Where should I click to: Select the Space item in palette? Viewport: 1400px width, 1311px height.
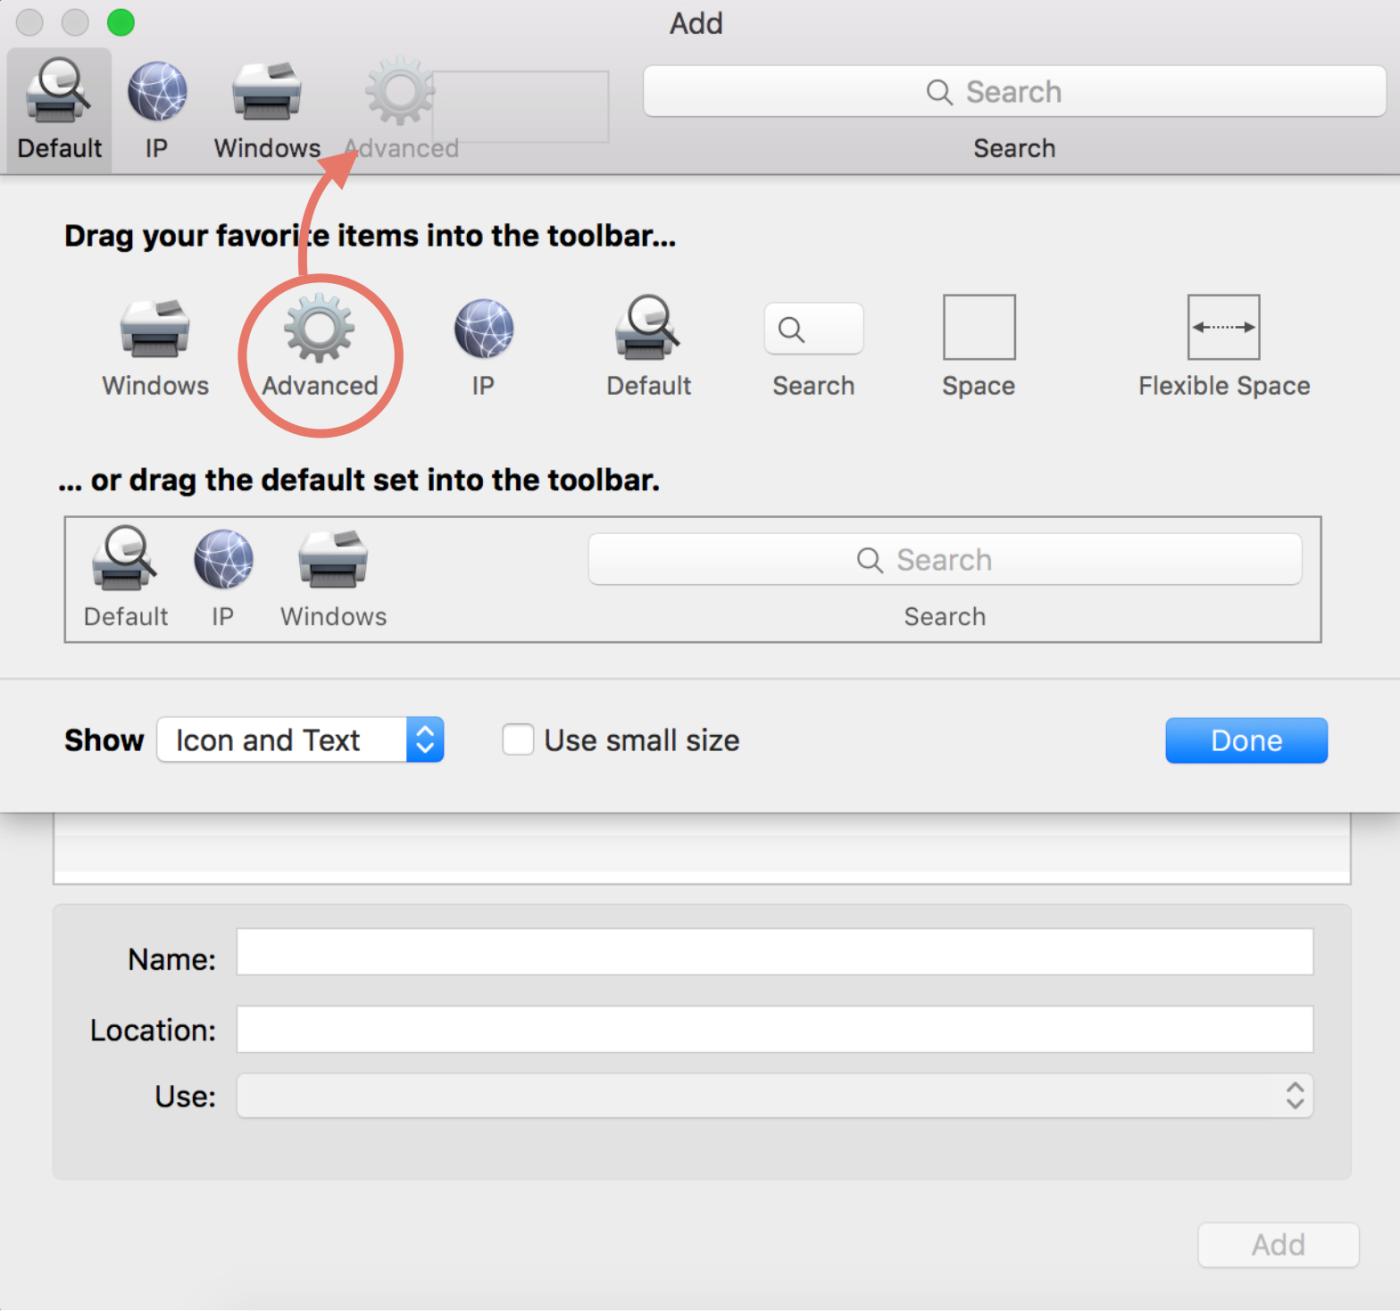point(979,348)
